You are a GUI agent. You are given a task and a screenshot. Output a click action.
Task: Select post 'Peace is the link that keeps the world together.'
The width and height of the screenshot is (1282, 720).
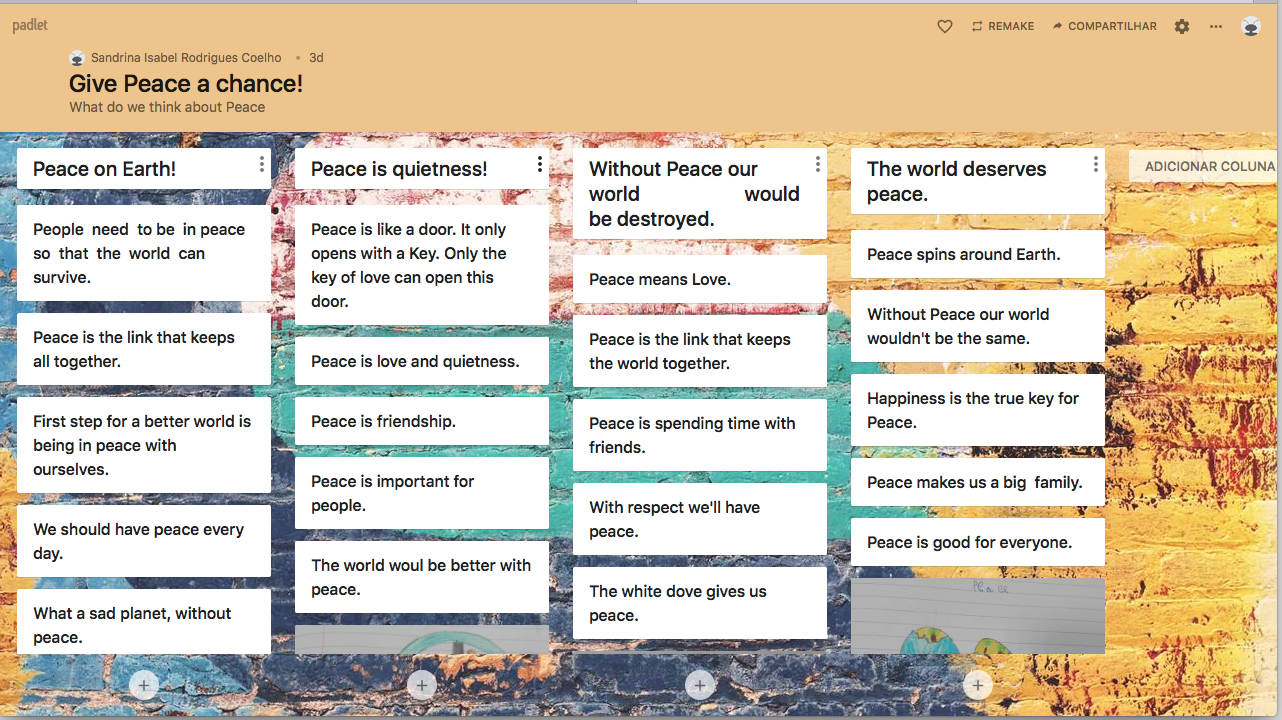[x=700, y=351]
